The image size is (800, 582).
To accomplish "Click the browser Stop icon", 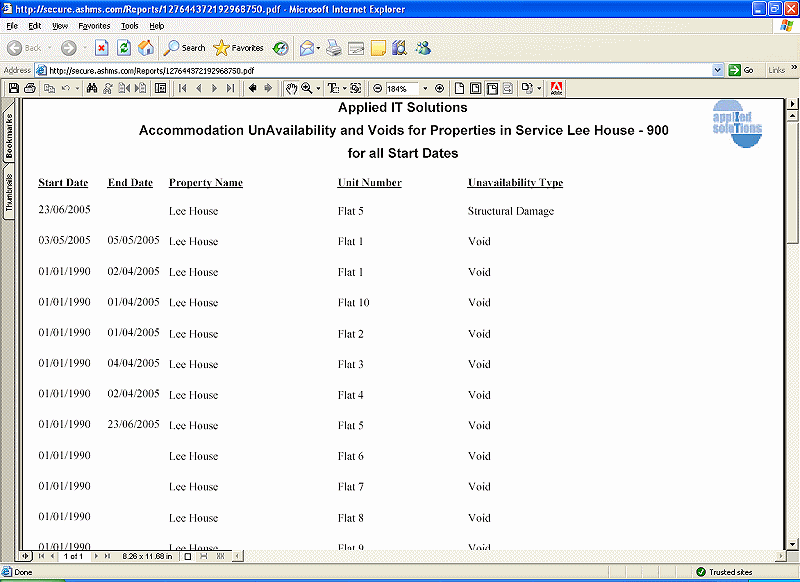I will (x=102, y=47).
